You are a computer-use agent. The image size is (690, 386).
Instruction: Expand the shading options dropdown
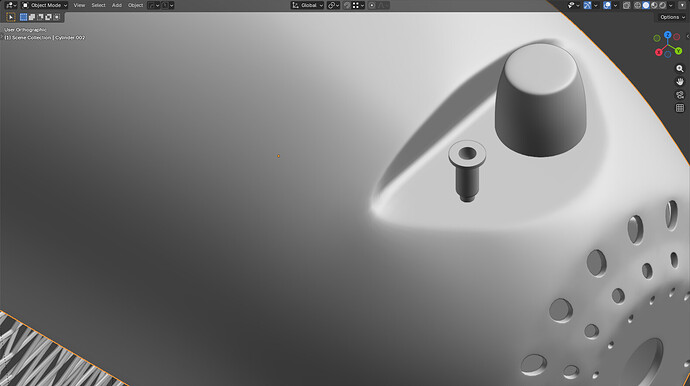(x=671, y=5)
